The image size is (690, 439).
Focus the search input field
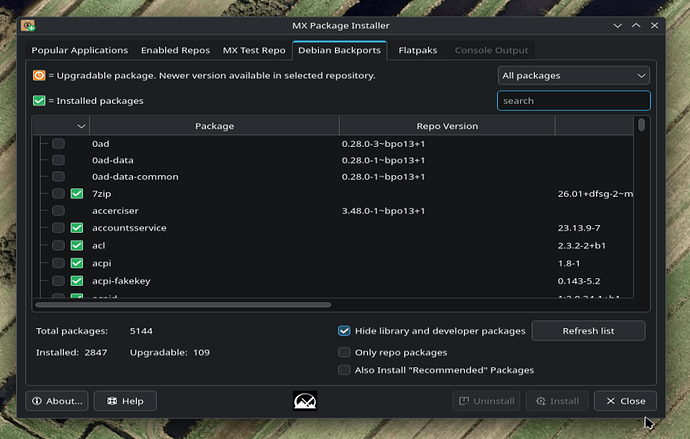pyautogui.click(x=573, y=101)
